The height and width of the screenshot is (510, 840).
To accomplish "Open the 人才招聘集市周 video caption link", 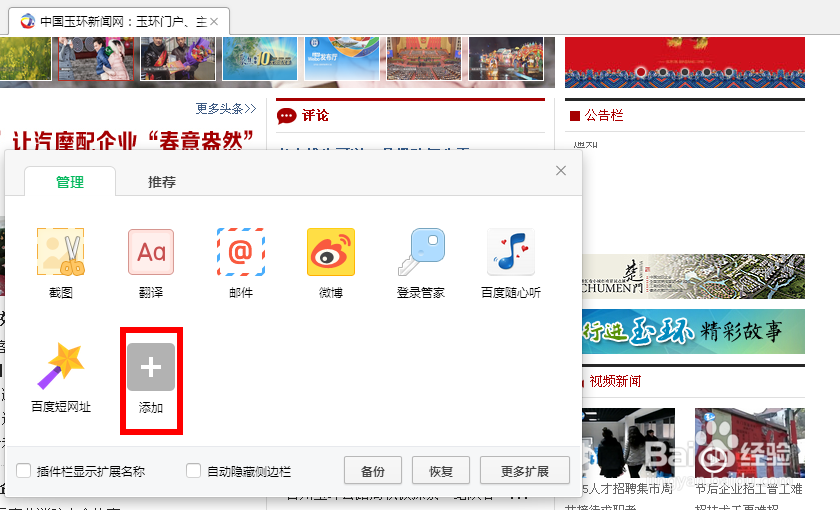I will [627, 489].
